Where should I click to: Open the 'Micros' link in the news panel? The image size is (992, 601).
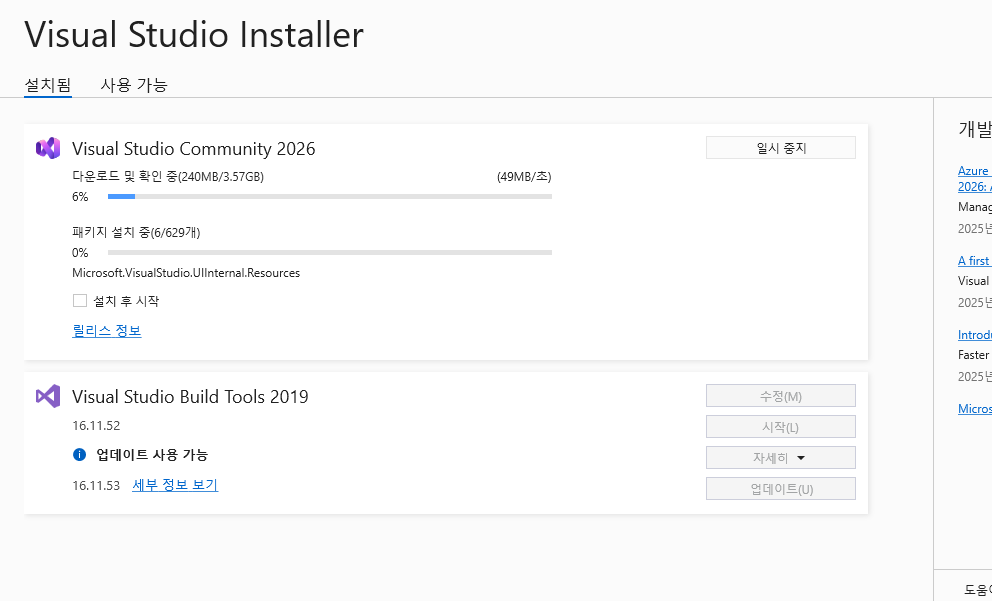click(975, 409)
